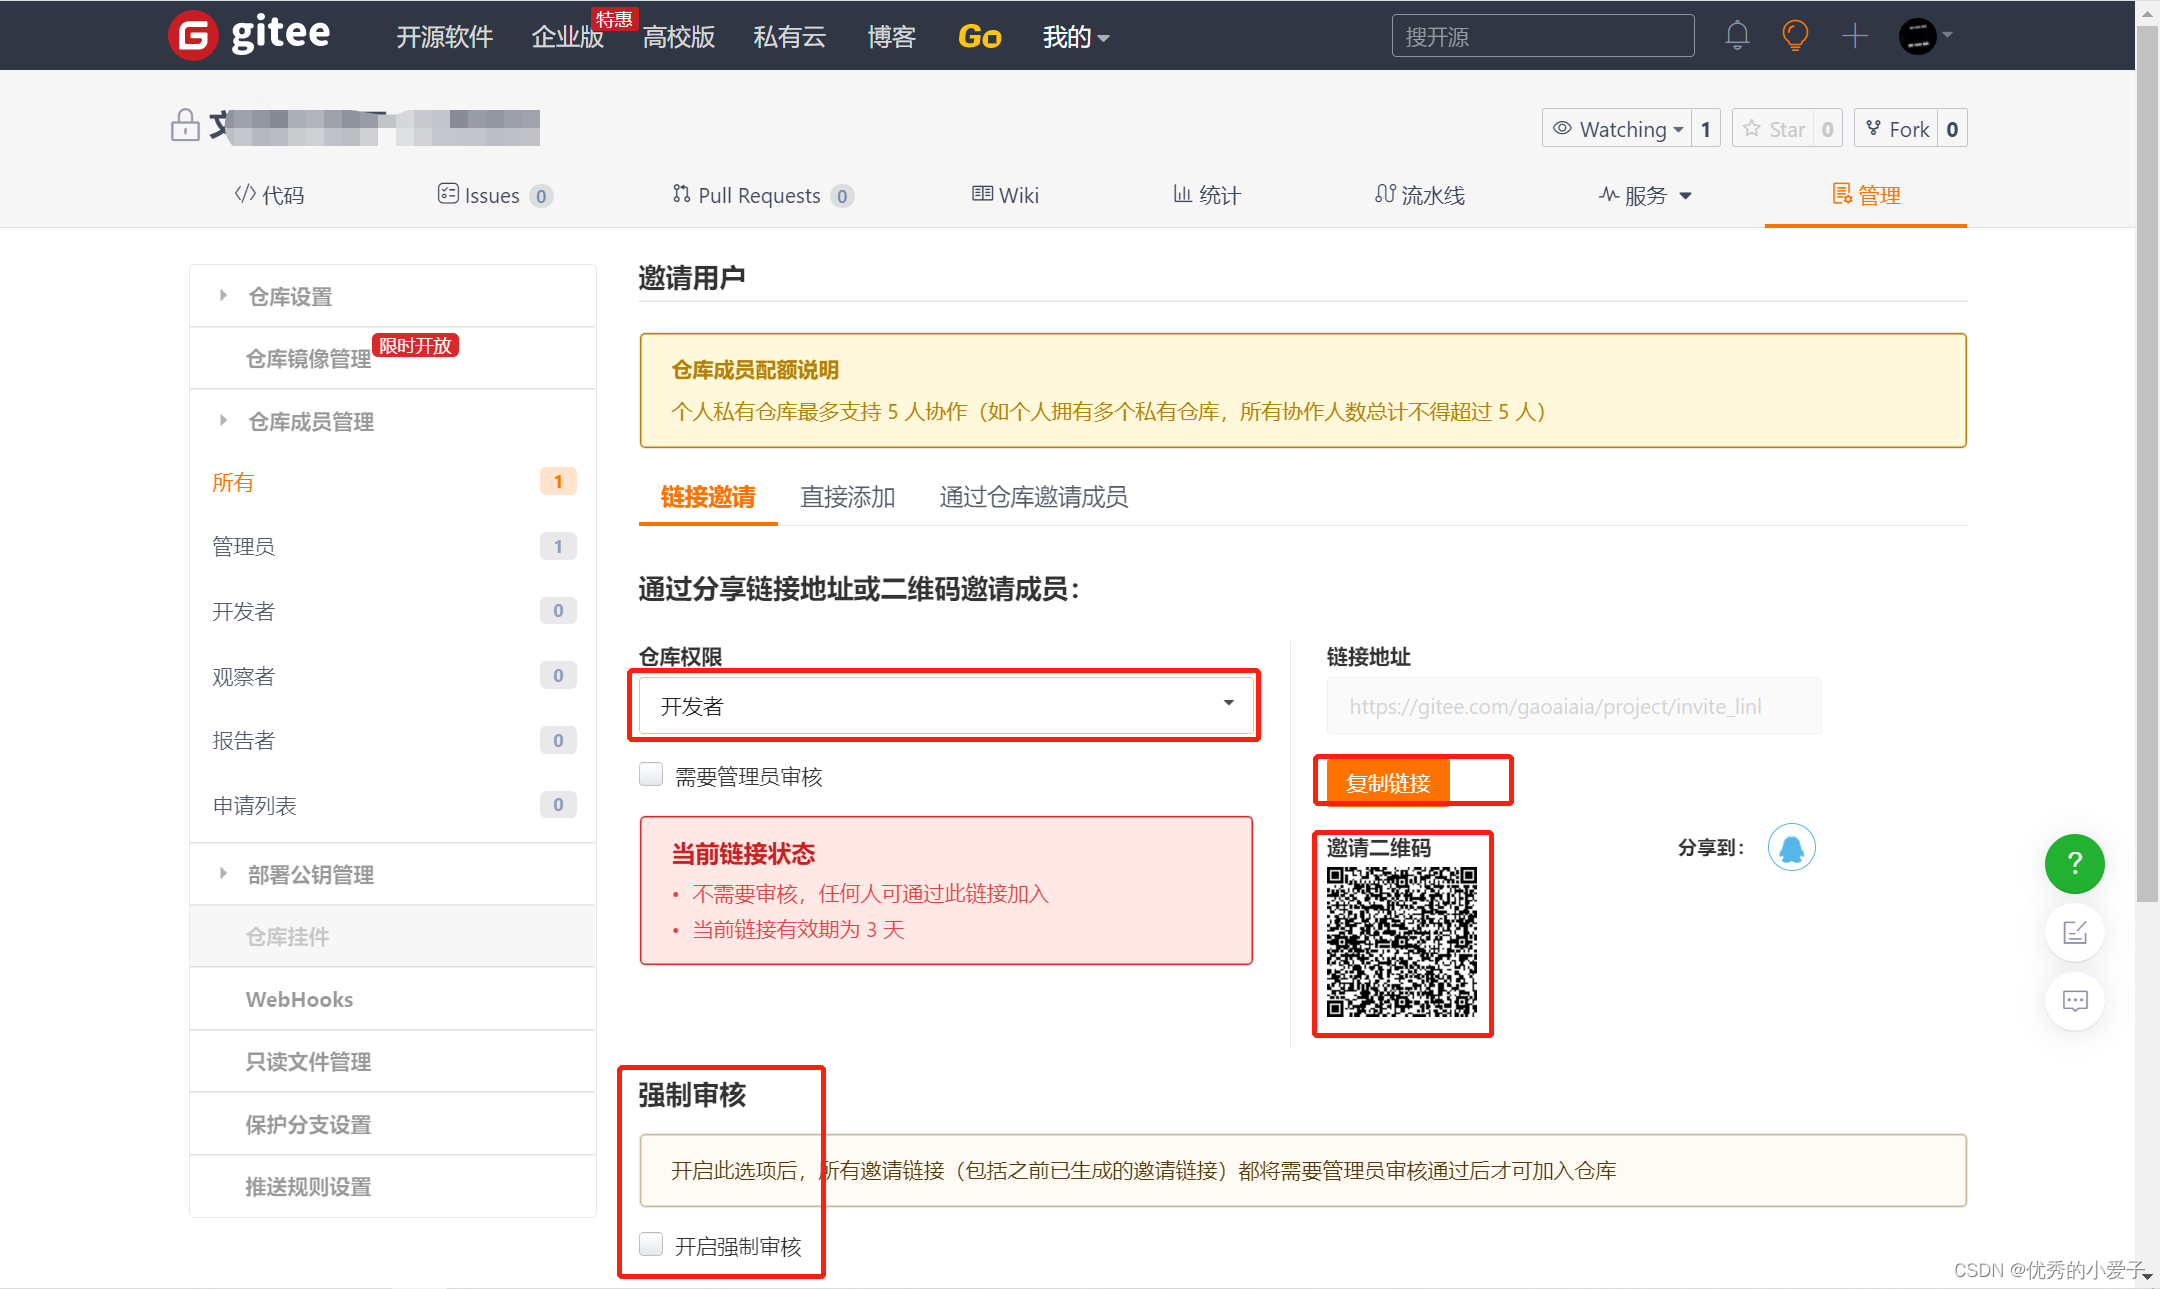Open 只读文件管理 in sidebar
The width and height of the screenshot is (2160, 1289).
(393, 1061)
